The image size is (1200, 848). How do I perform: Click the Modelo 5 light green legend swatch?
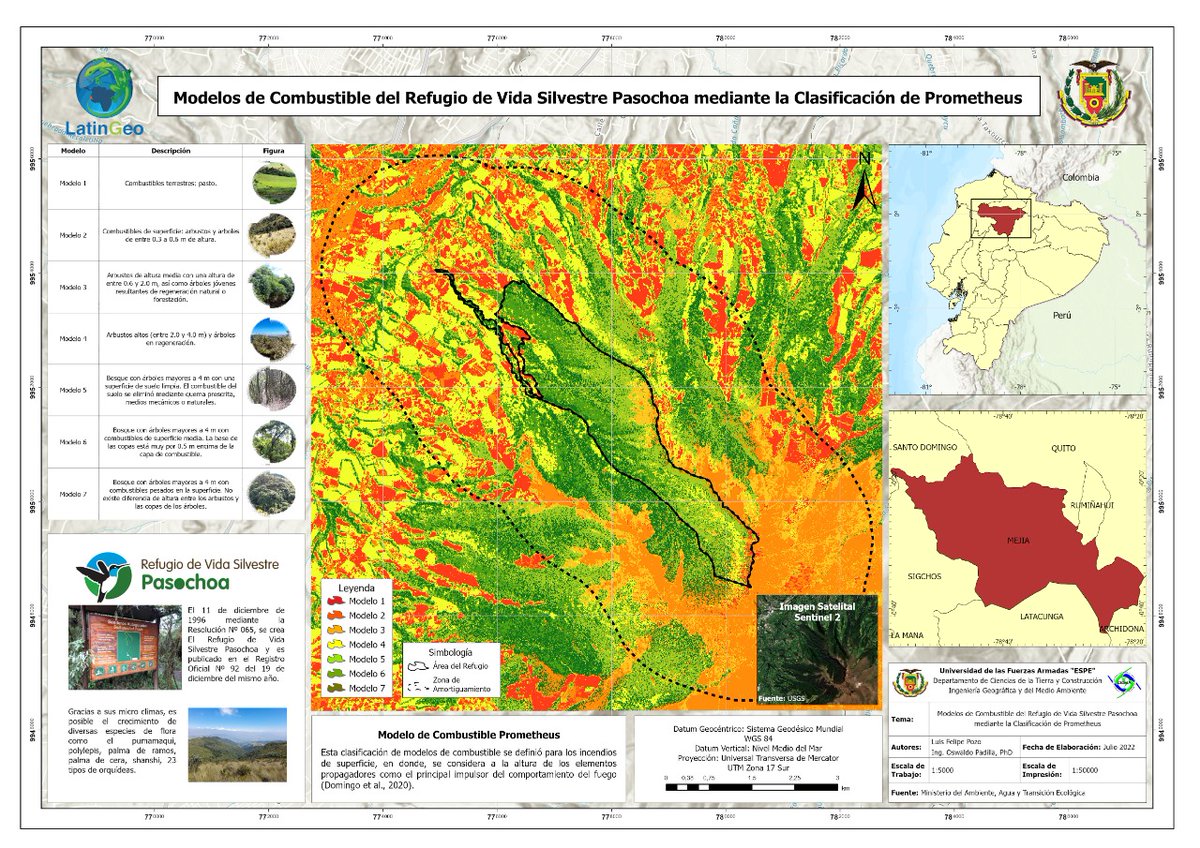click(336, 660)
